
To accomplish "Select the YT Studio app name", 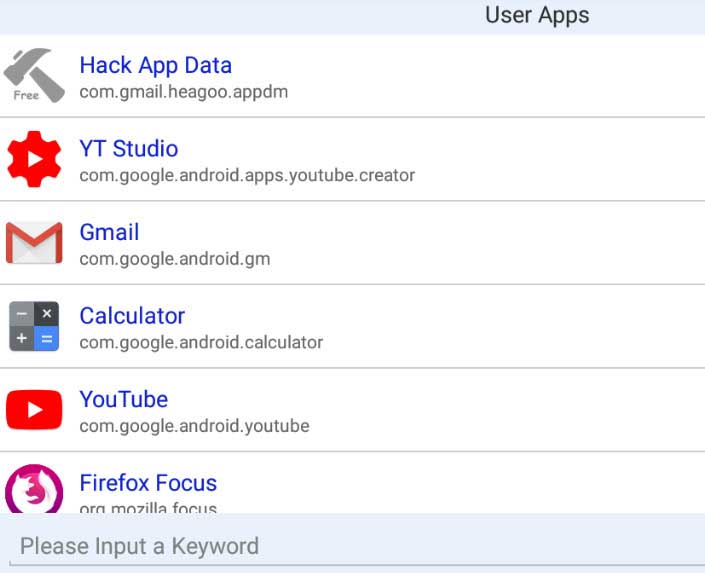I will (129, 148).
